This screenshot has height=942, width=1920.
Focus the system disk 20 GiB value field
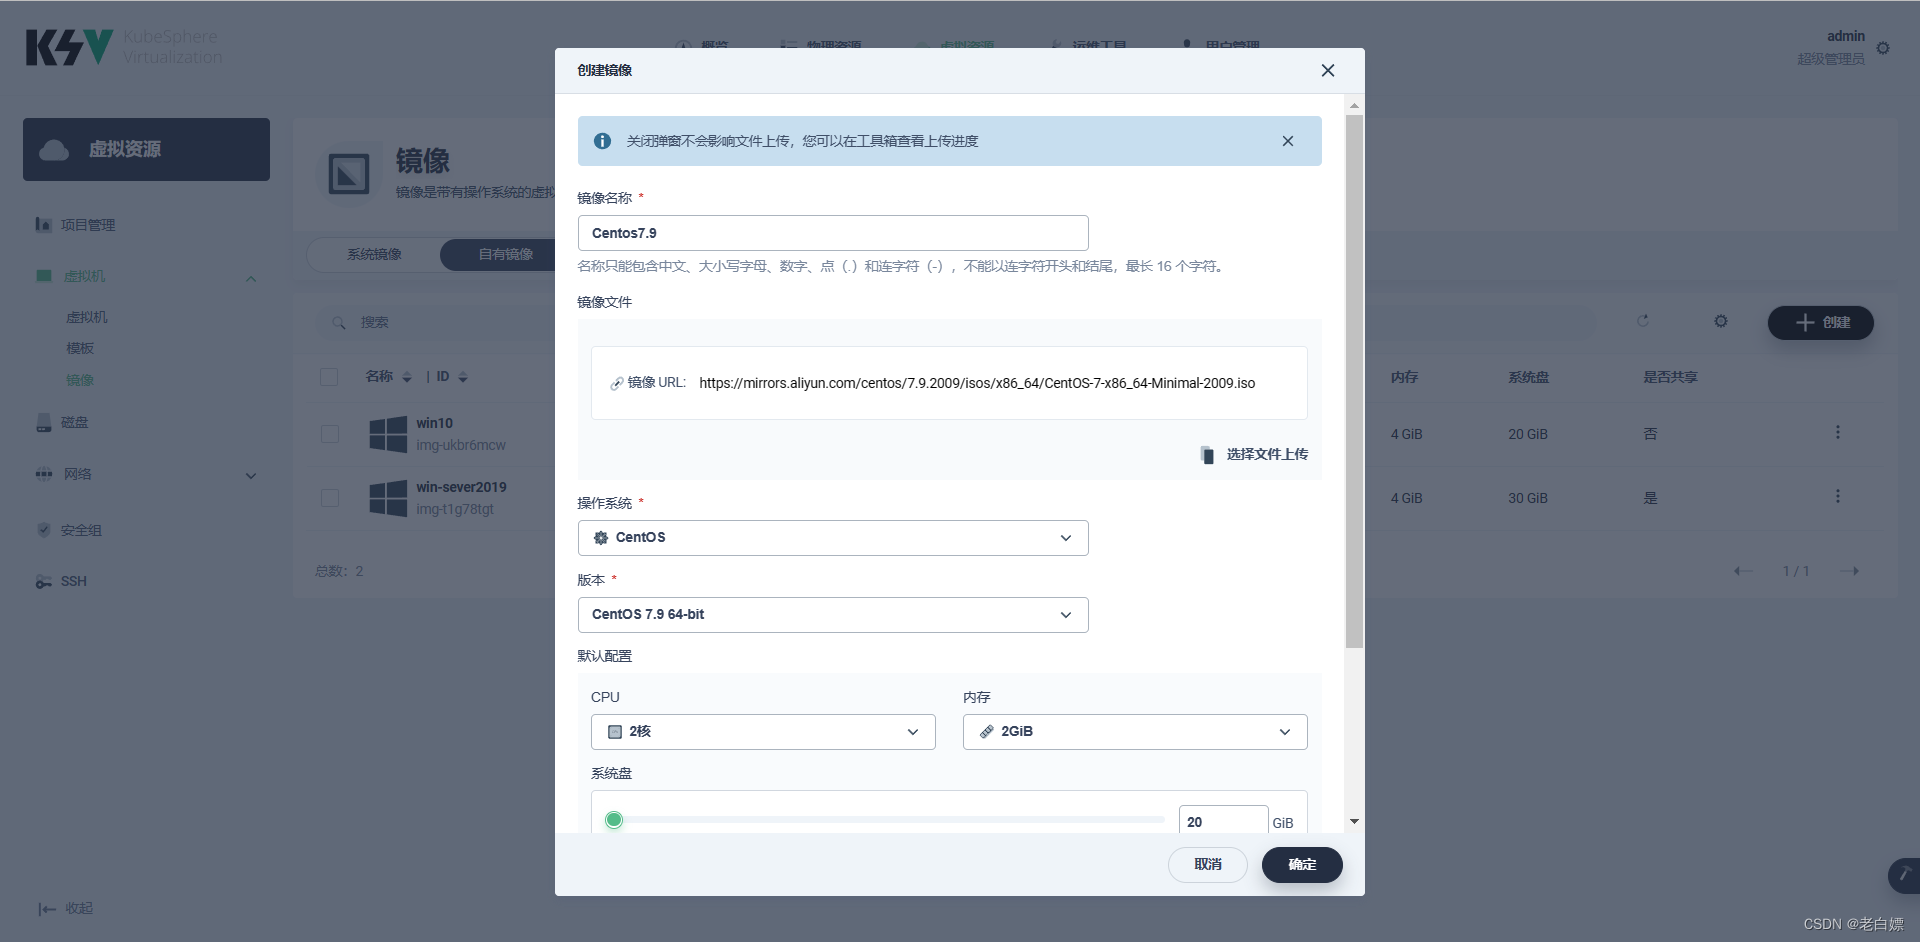click(x=1224, y=821)
